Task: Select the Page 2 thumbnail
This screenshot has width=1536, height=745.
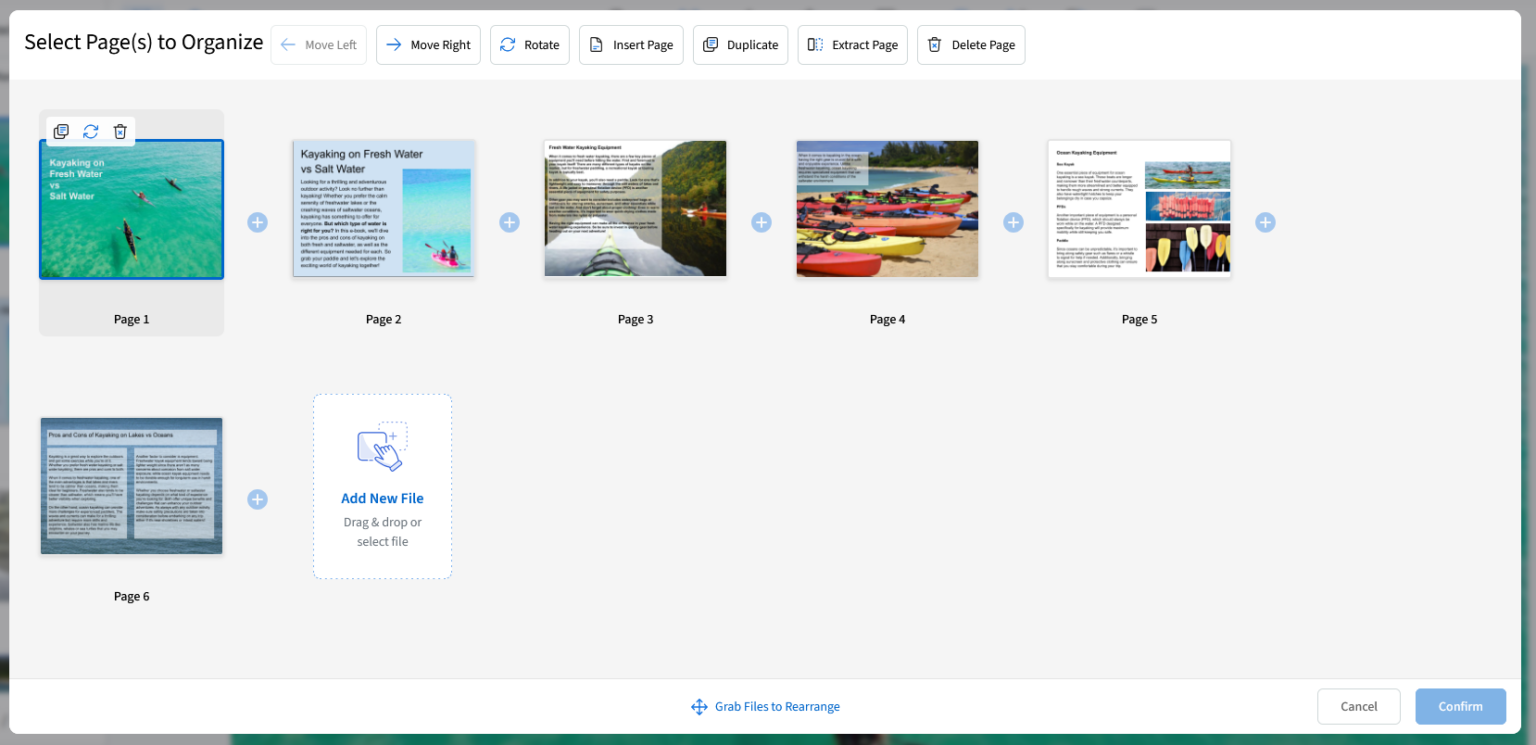Action: (x=384, y=209)
